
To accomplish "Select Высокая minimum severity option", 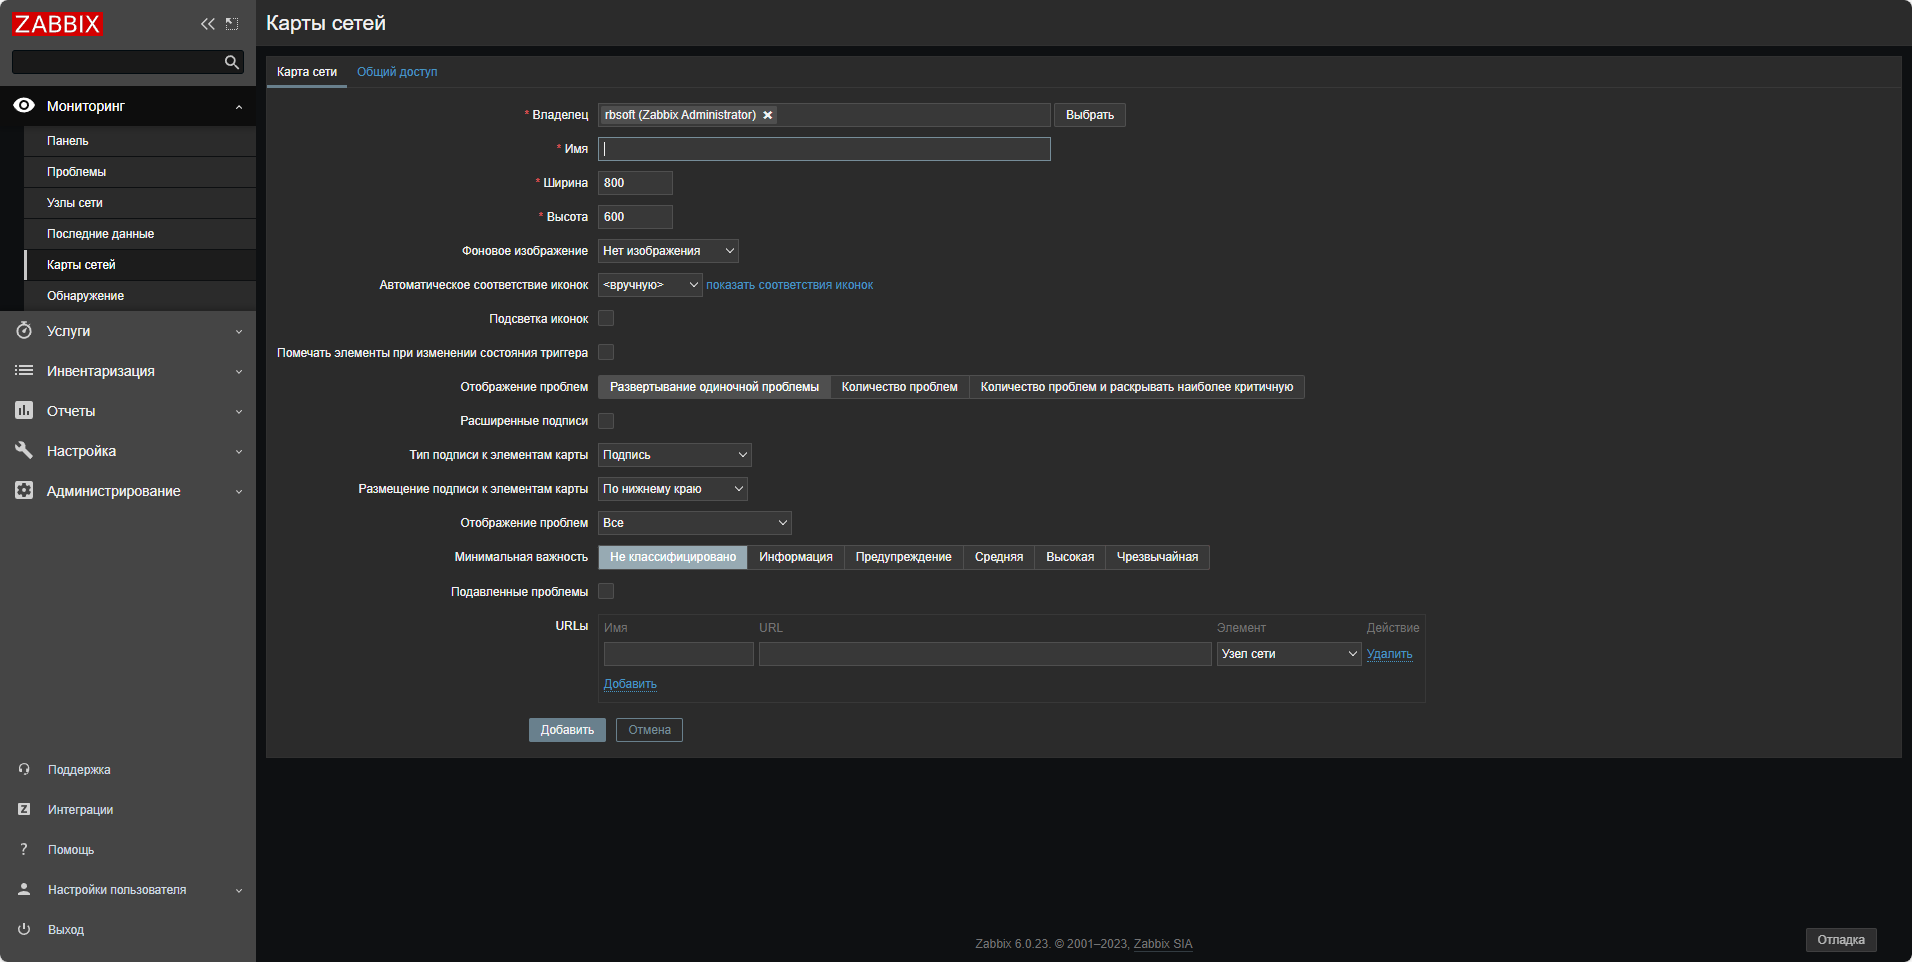I will tap(1069, 557).
